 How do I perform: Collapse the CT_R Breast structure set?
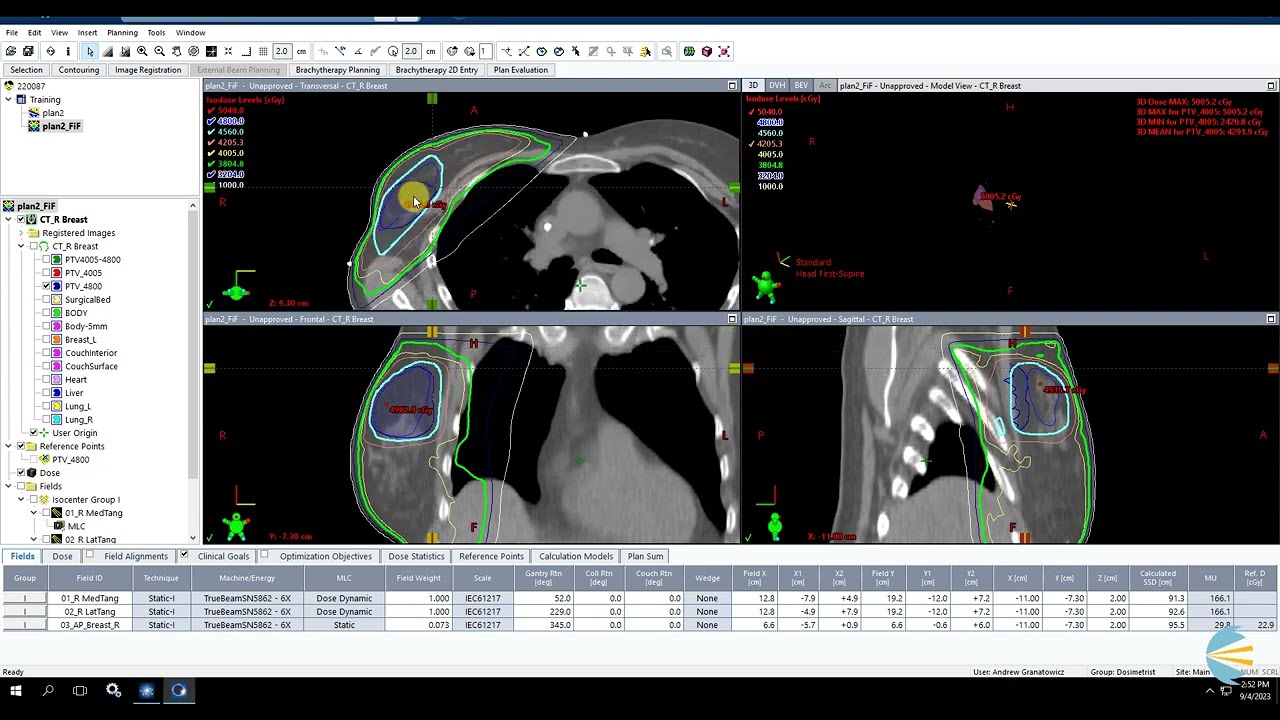click(x=21, y=246)
